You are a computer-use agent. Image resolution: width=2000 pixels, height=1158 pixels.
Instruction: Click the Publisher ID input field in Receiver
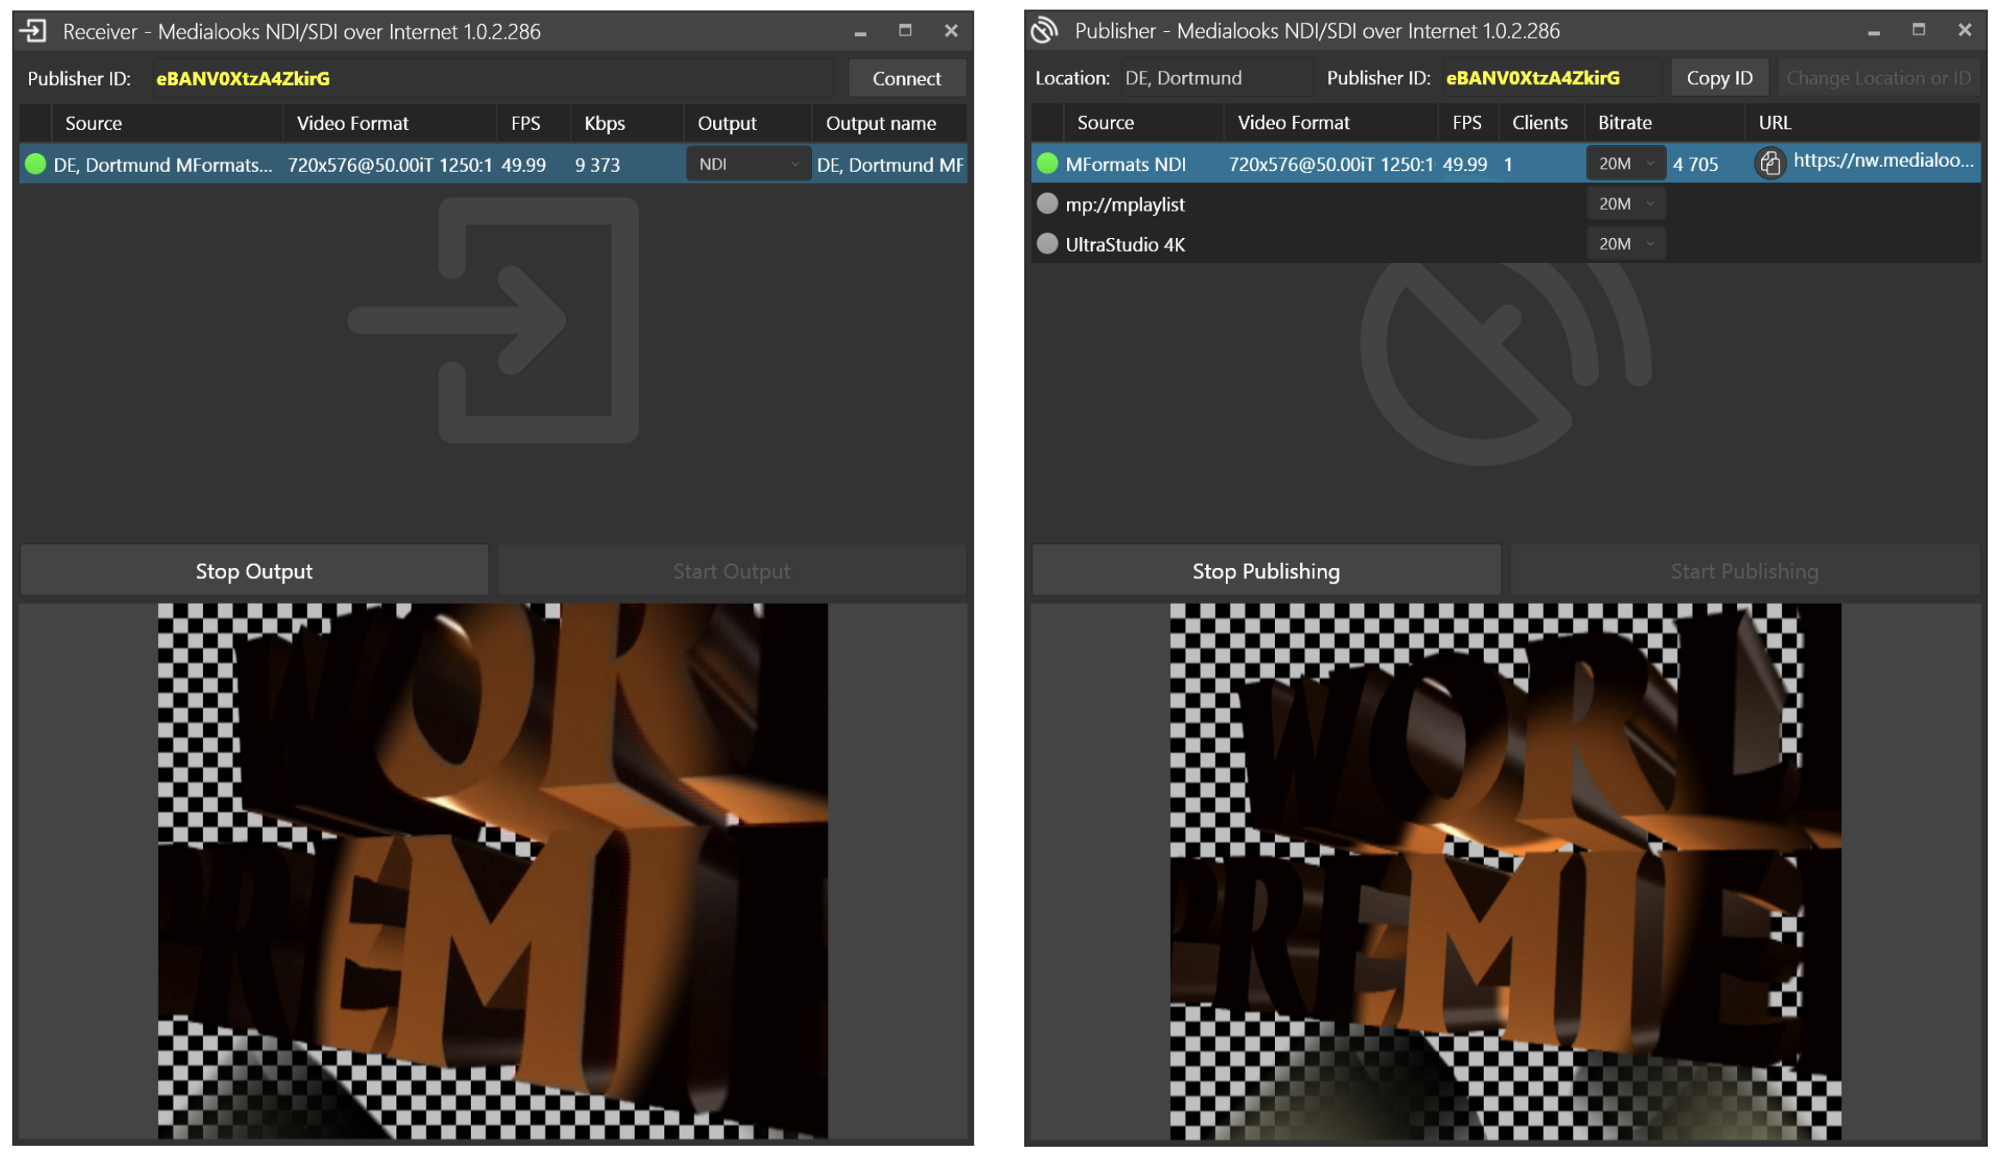(490, 77)
